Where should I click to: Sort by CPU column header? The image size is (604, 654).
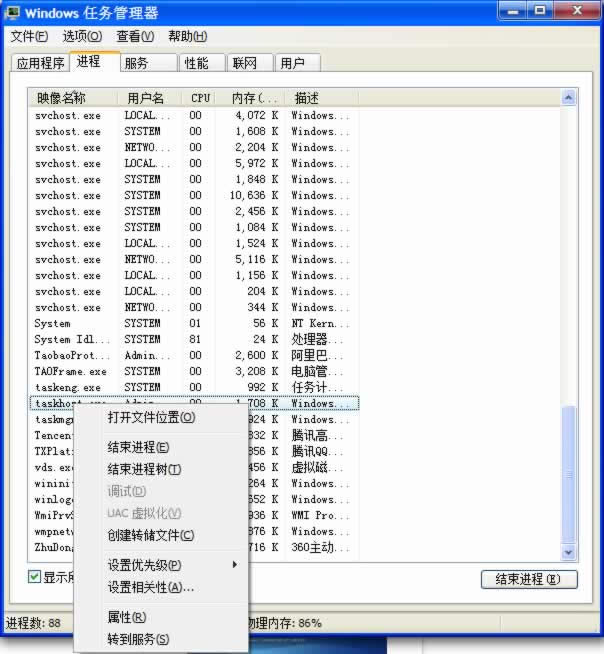pyautogui.click(x=199, y=98)
